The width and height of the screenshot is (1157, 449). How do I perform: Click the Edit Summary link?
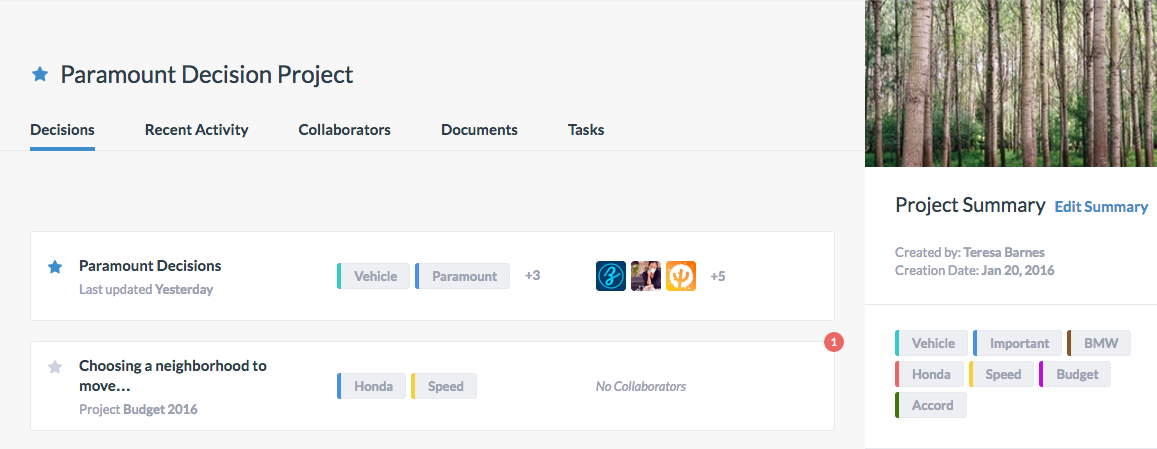(1101, 207)
